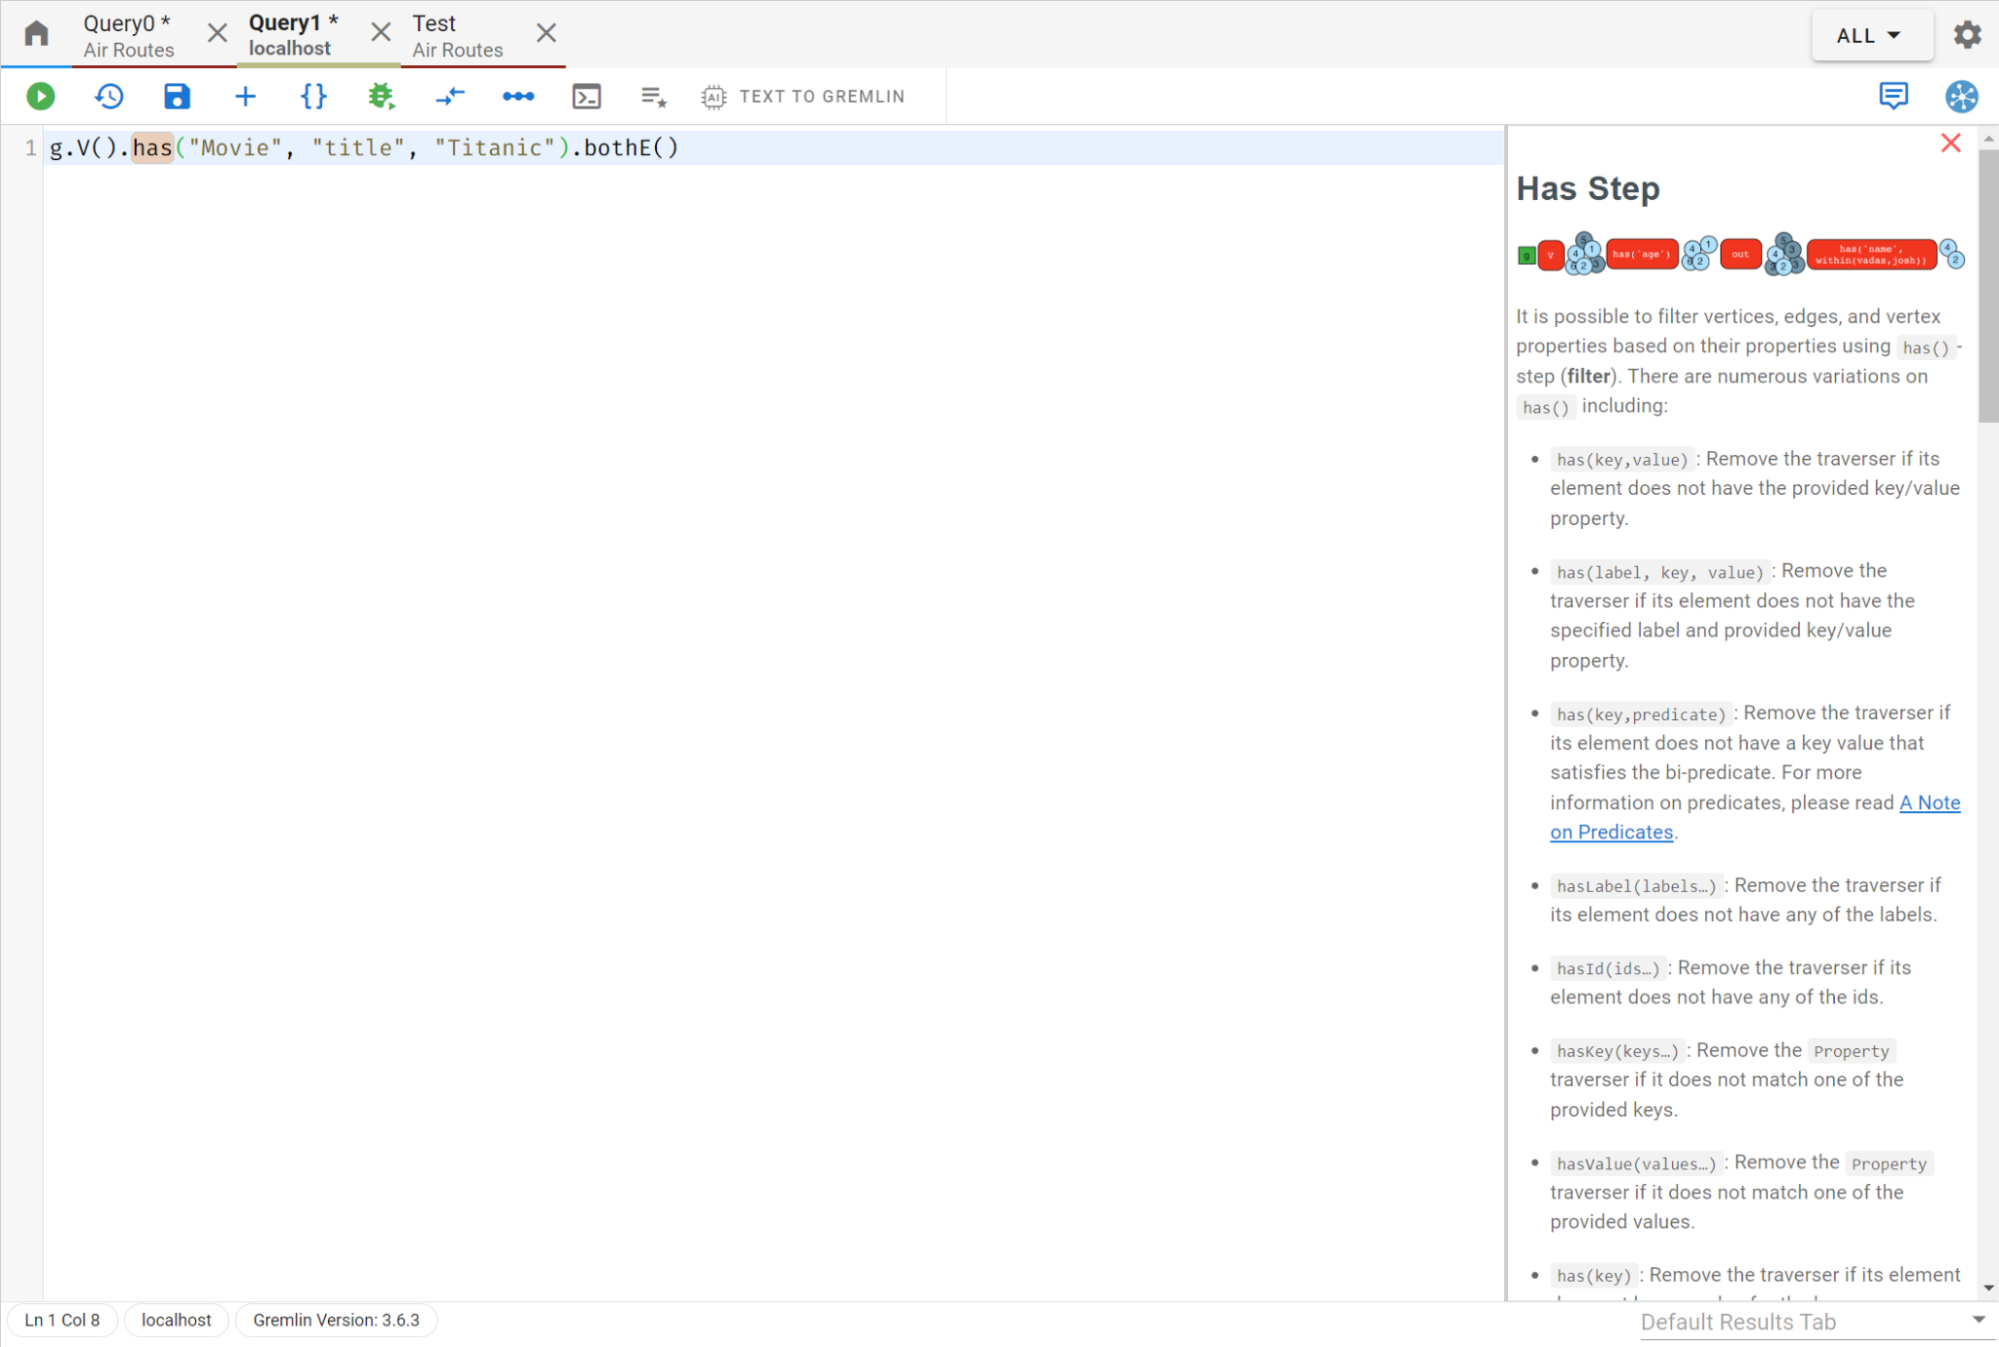
Task: Open query history clock icon
Action: tap(109, 96)
